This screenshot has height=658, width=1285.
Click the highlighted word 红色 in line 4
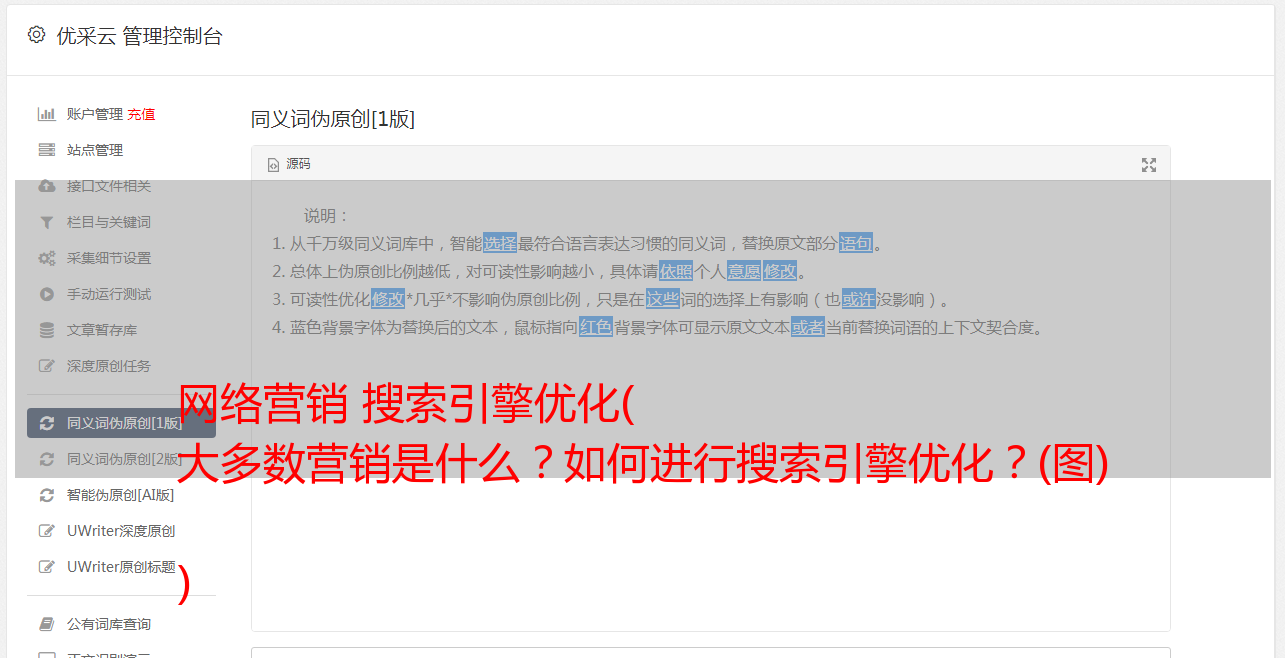tap(596, 327)
